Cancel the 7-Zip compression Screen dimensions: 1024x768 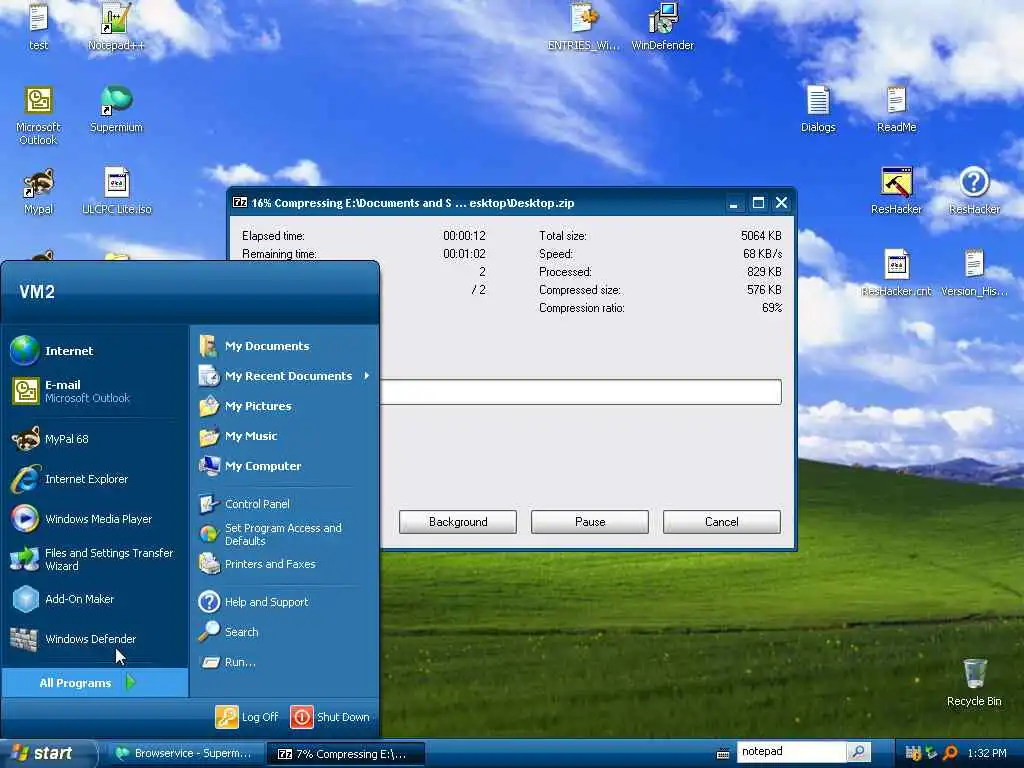[722, 522]
